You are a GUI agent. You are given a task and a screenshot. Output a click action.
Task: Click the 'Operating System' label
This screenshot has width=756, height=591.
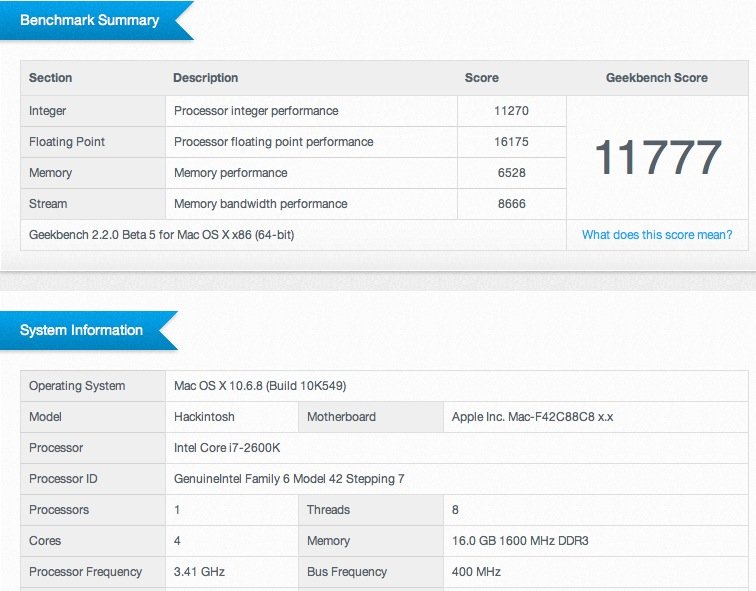coord(77,386)
